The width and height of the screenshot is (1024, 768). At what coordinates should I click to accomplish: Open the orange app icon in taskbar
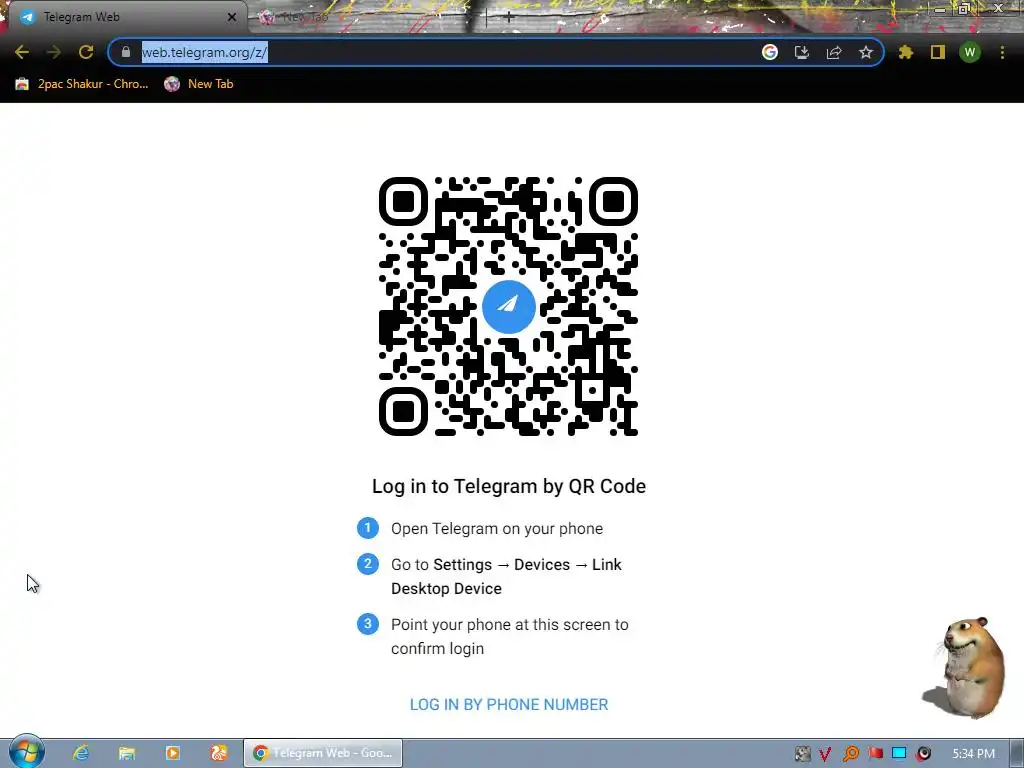tap(219, 753)
